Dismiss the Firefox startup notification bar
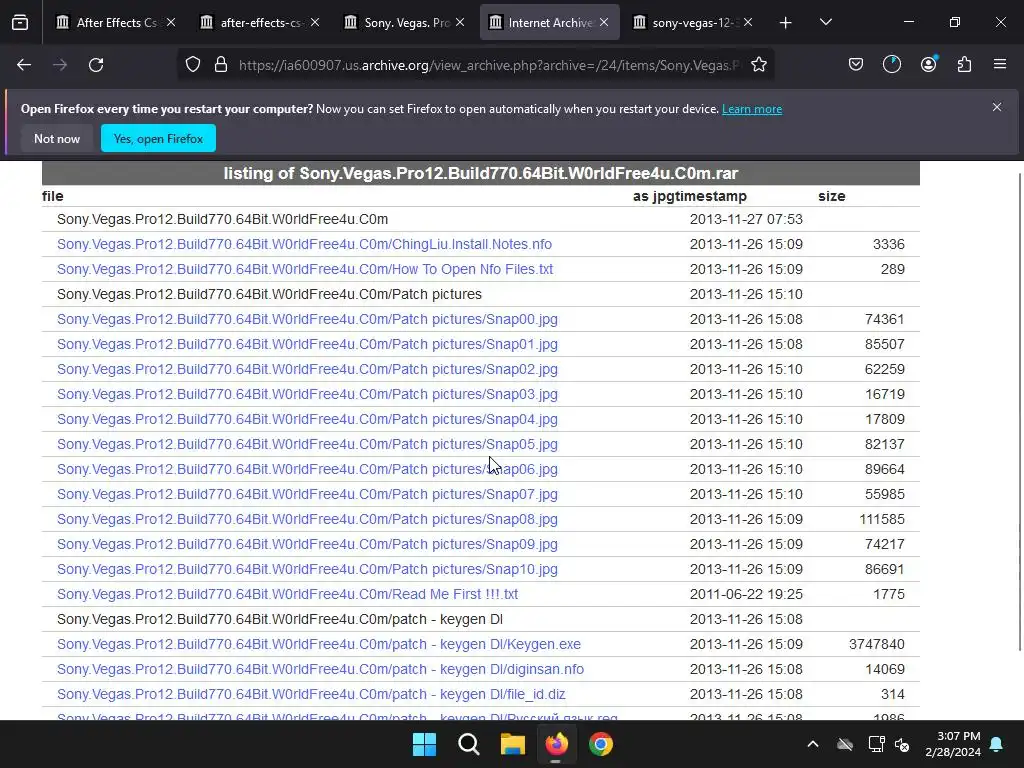This screenshot has width=1024, height=768. pyautogui.click(x=997, y=107)
